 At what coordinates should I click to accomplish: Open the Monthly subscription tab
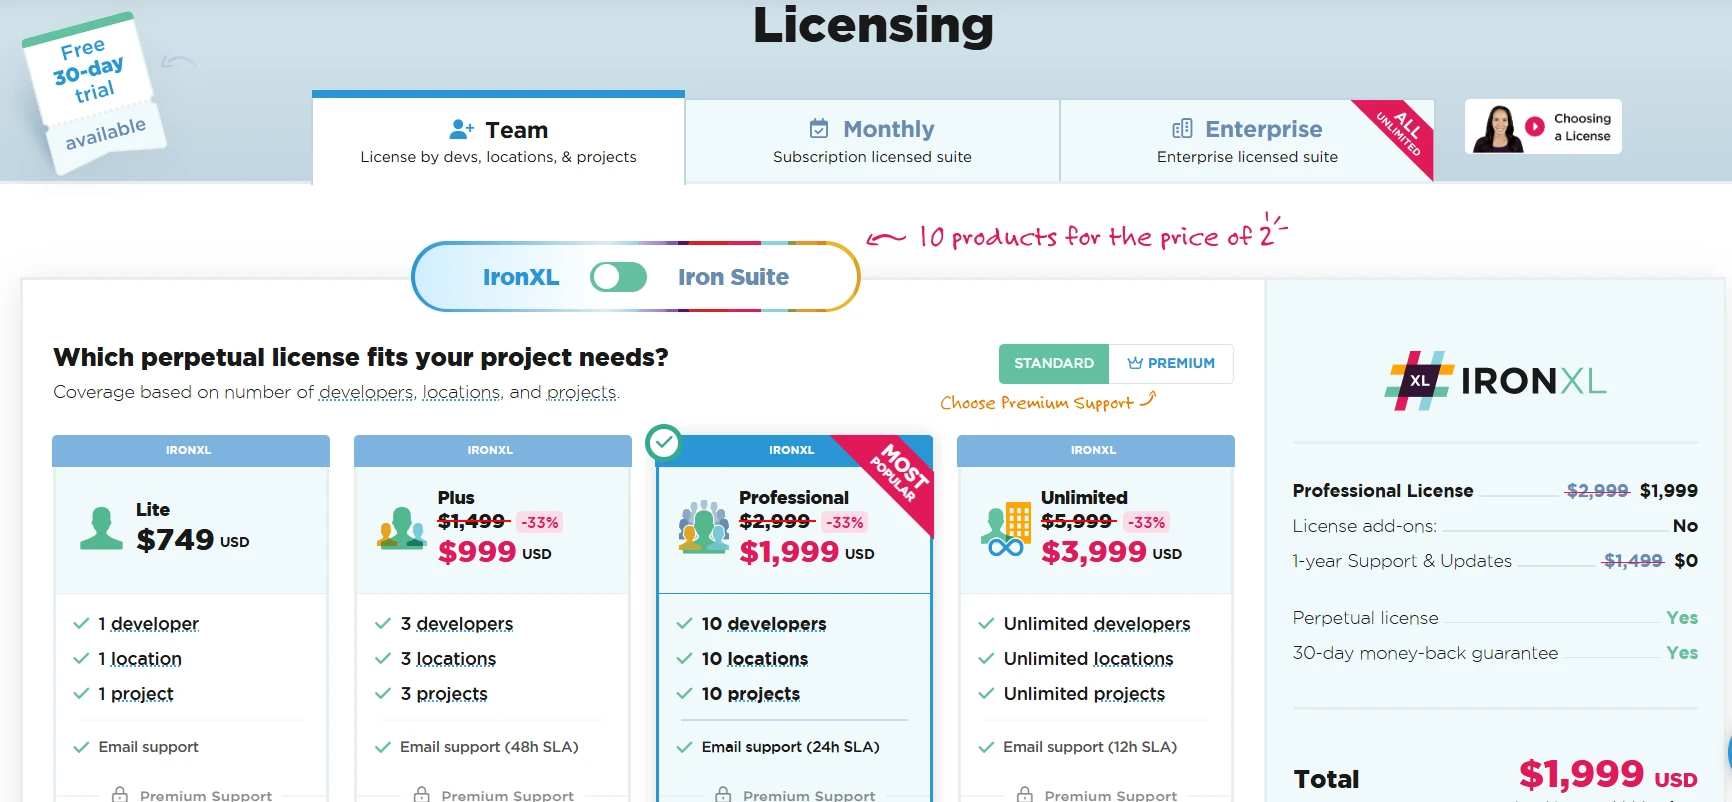click(x=872, y=141)
